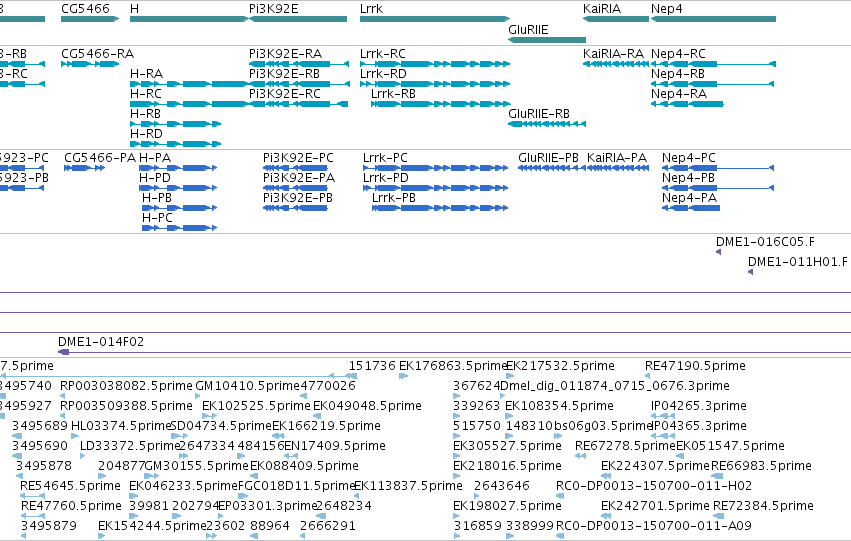Click the EK176863.5prime marker
851x541 pixels.
403,376
